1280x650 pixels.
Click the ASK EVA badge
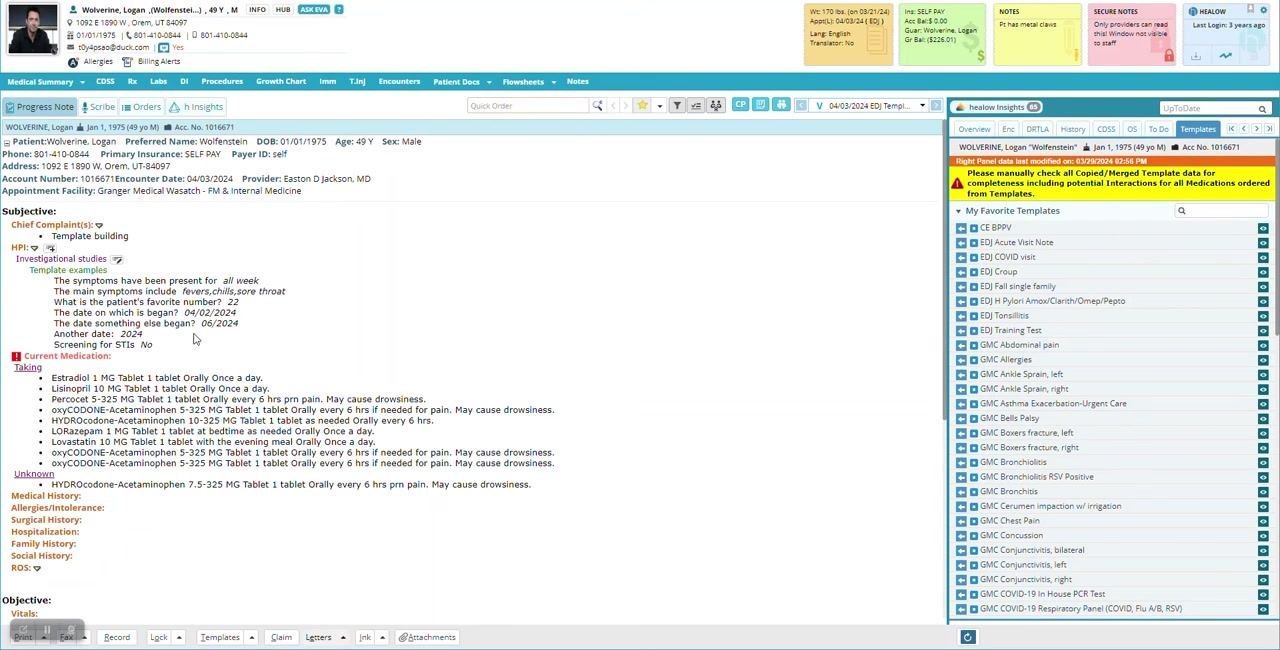coord(314,10)
